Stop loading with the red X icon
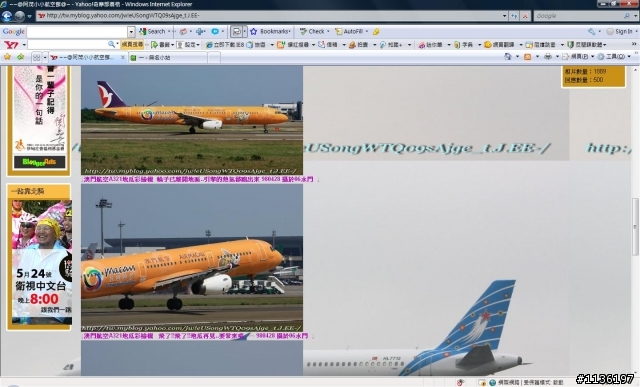Screen dimensions: 640x387 (x=525, y=16)
